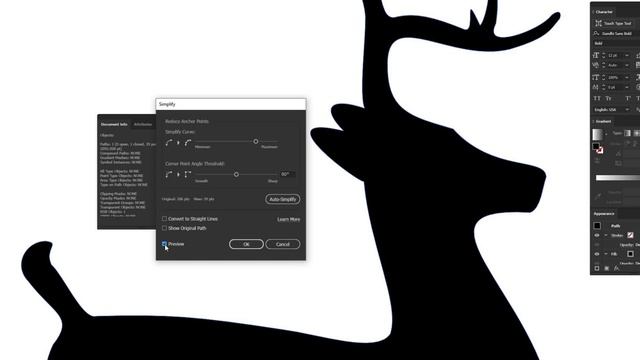The height and width of the screenshot is (360, 640).
Task: Click the vertical scale icon
Action: (596, 77)
